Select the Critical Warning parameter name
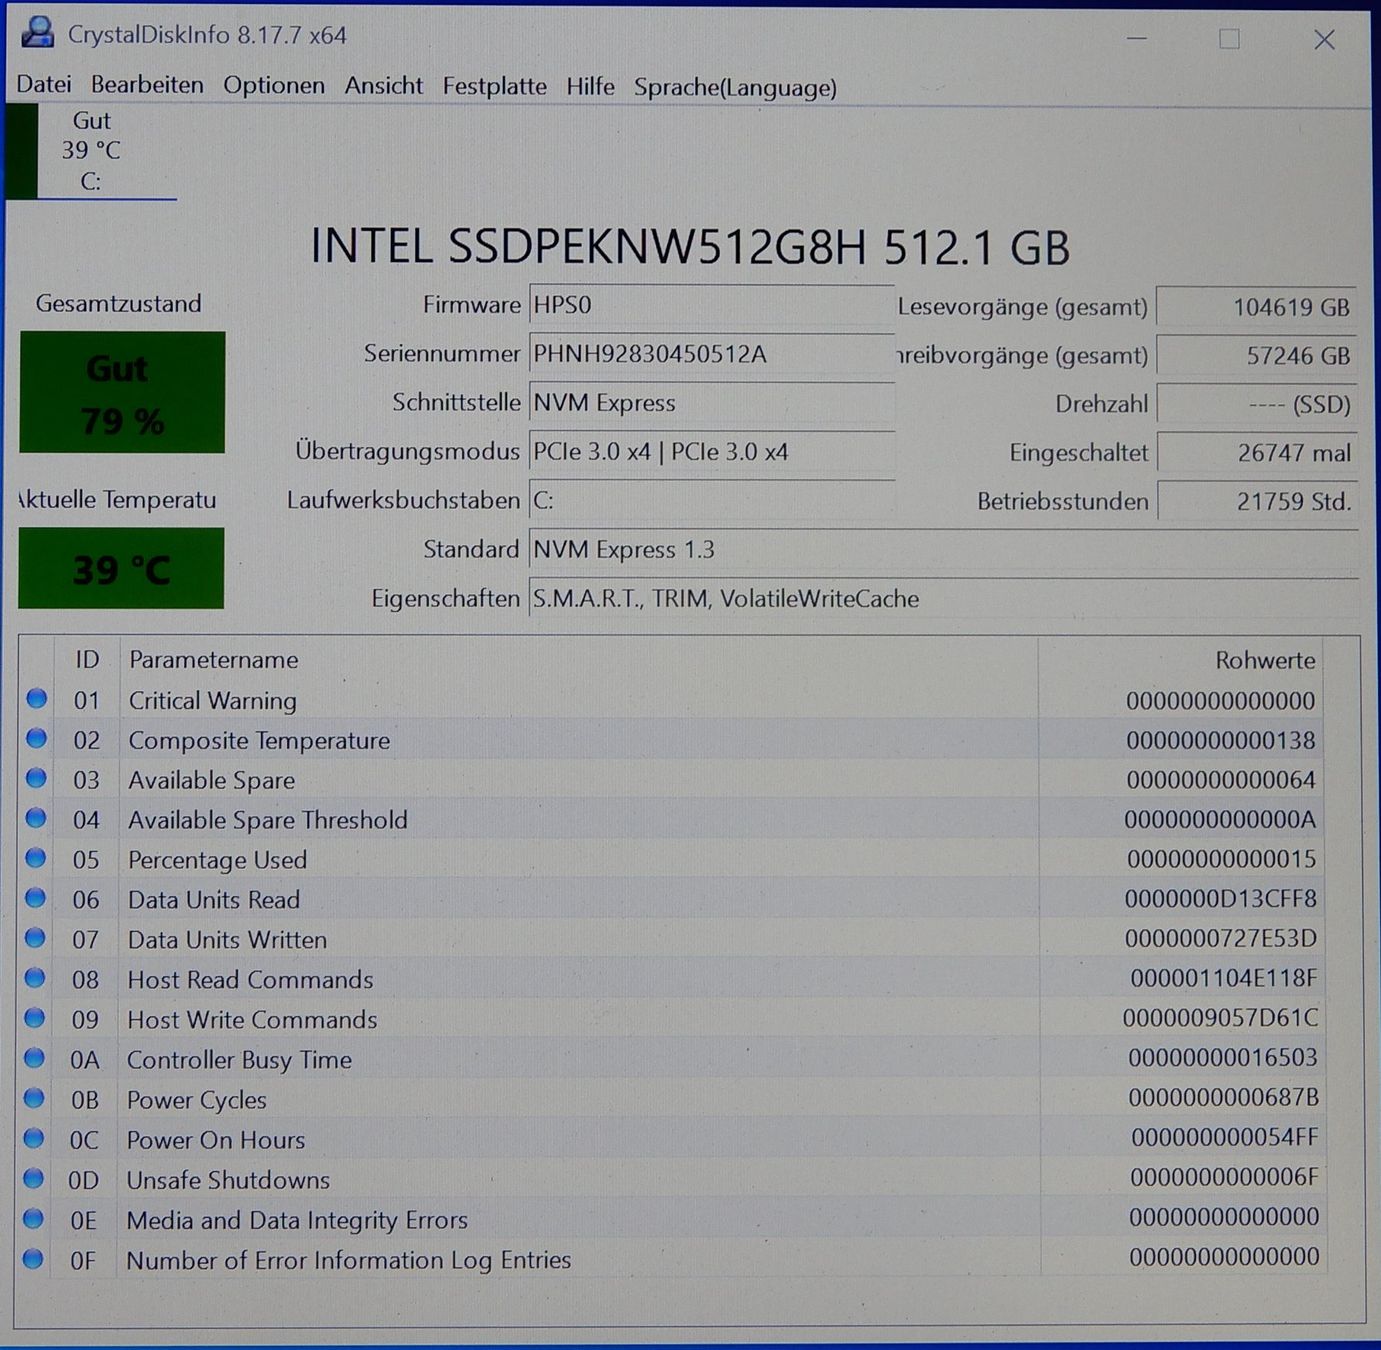Screen dimensions: 1381x1350 213,701
